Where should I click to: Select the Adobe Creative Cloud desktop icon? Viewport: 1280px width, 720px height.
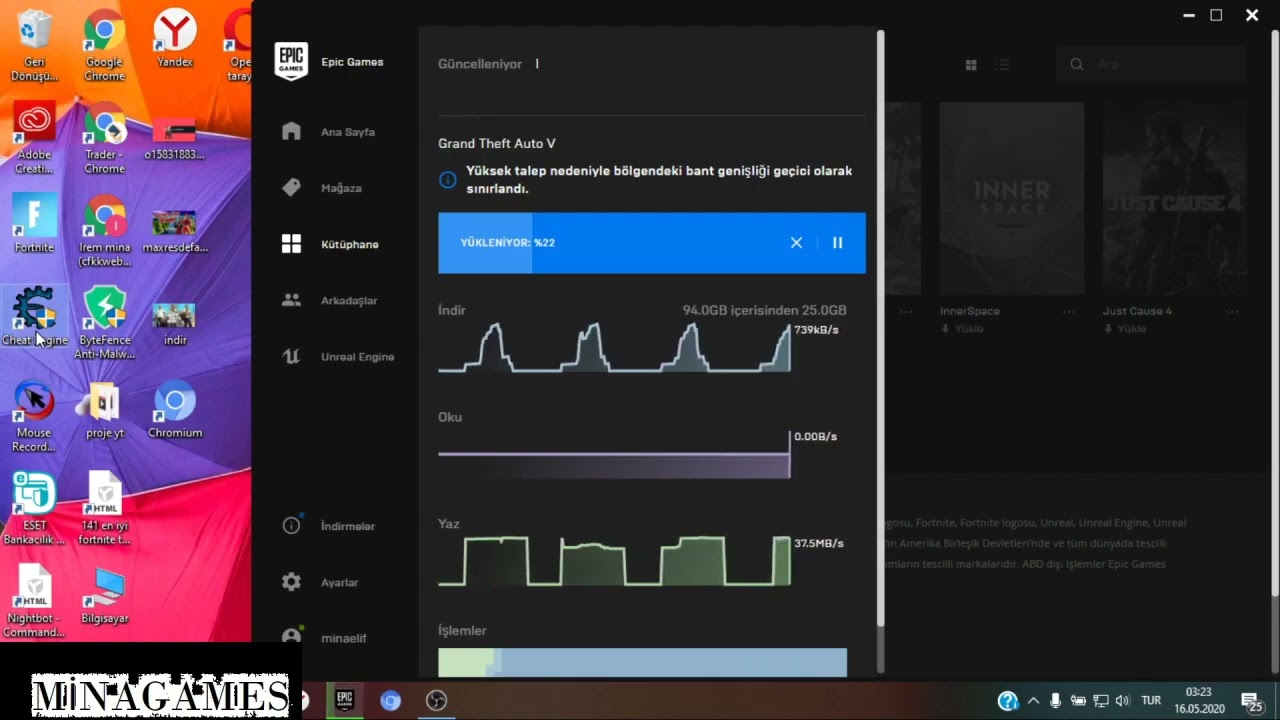[x=35, y=138]
